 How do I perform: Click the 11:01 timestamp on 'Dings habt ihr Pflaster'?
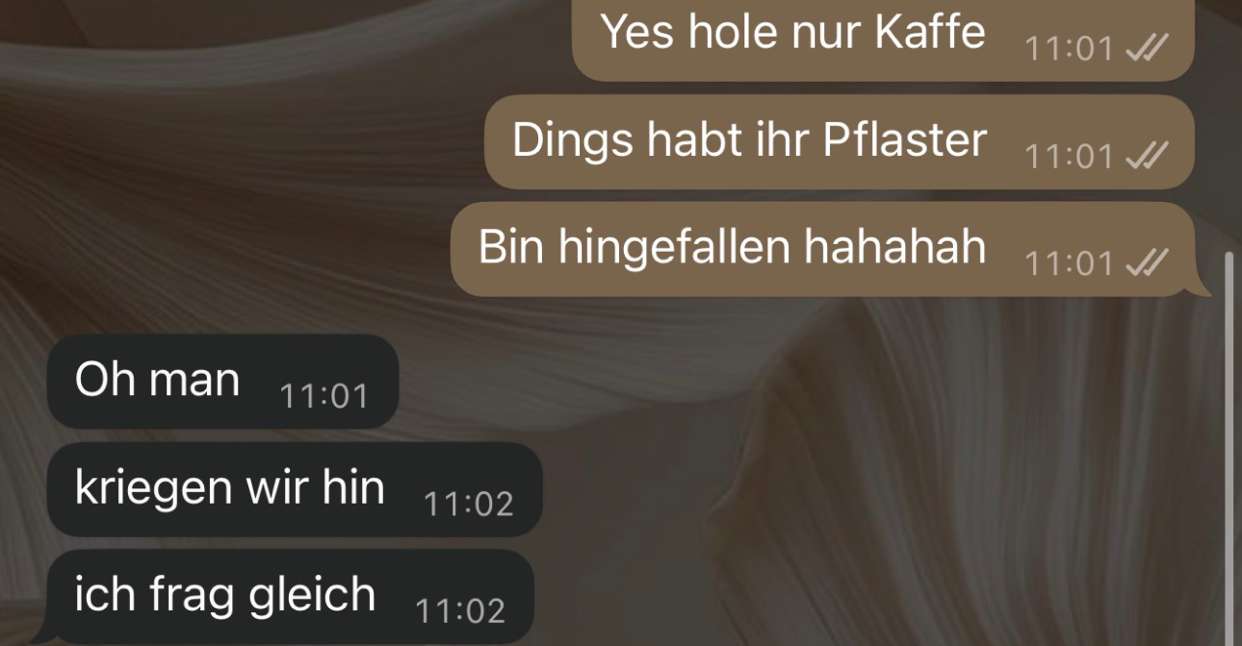[x=1069, y=157]
